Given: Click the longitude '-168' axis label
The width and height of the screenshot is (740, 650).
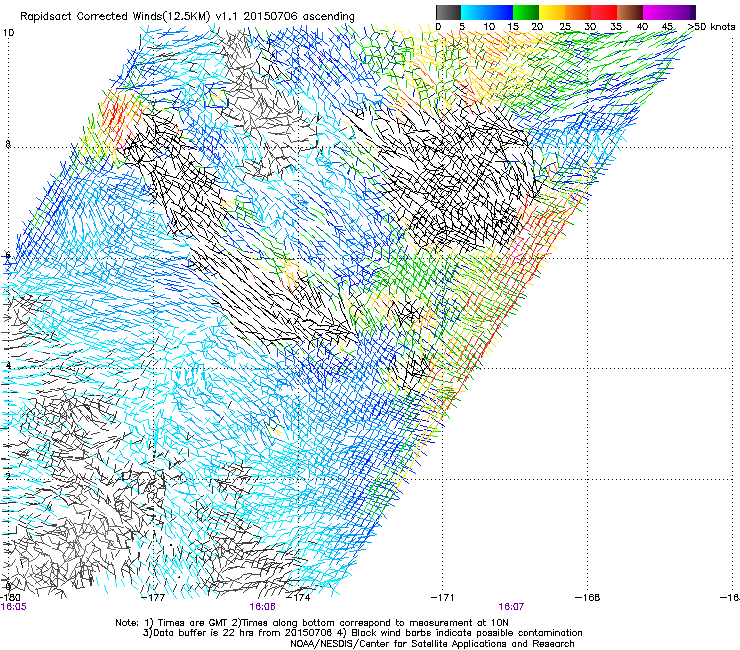Looking at the screenshot, I should pos(588,597).
